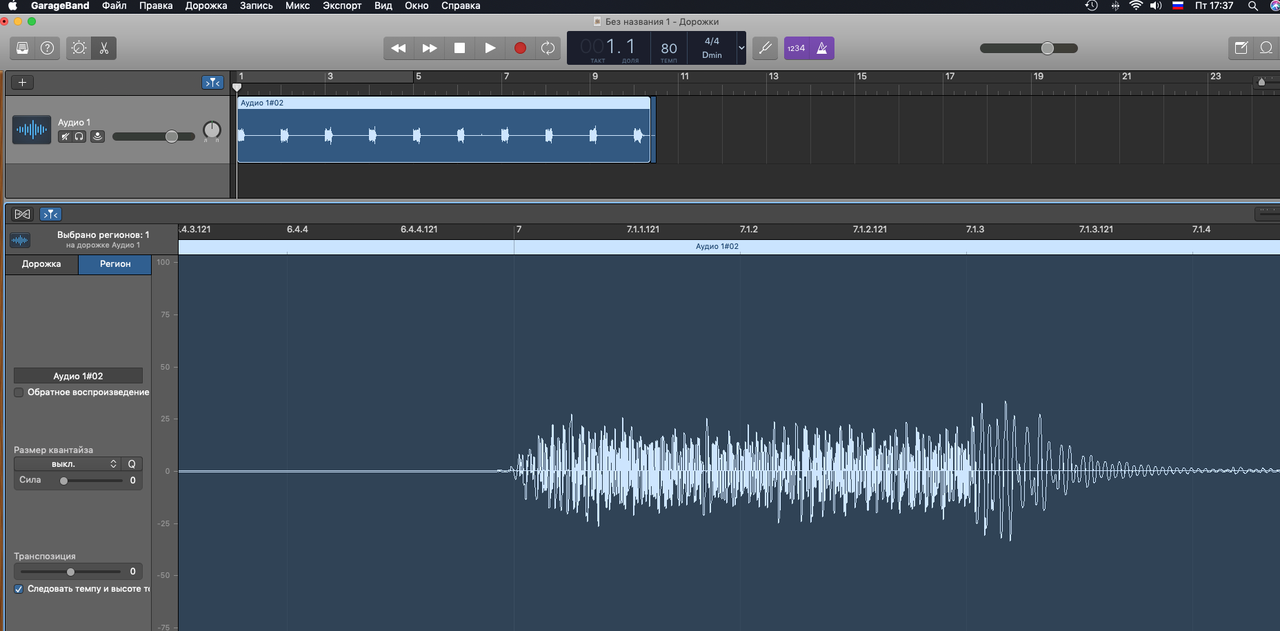
Task: Click the Аудио 1 pan knob
Action: 212,130
